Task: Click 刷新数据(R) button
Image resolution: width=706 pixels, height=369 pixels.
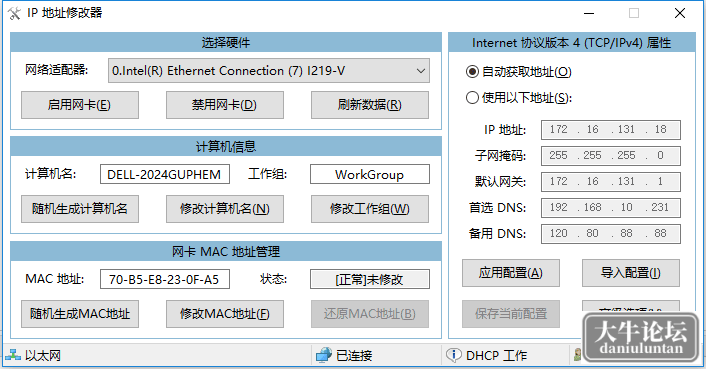Action: pos(370,105)
